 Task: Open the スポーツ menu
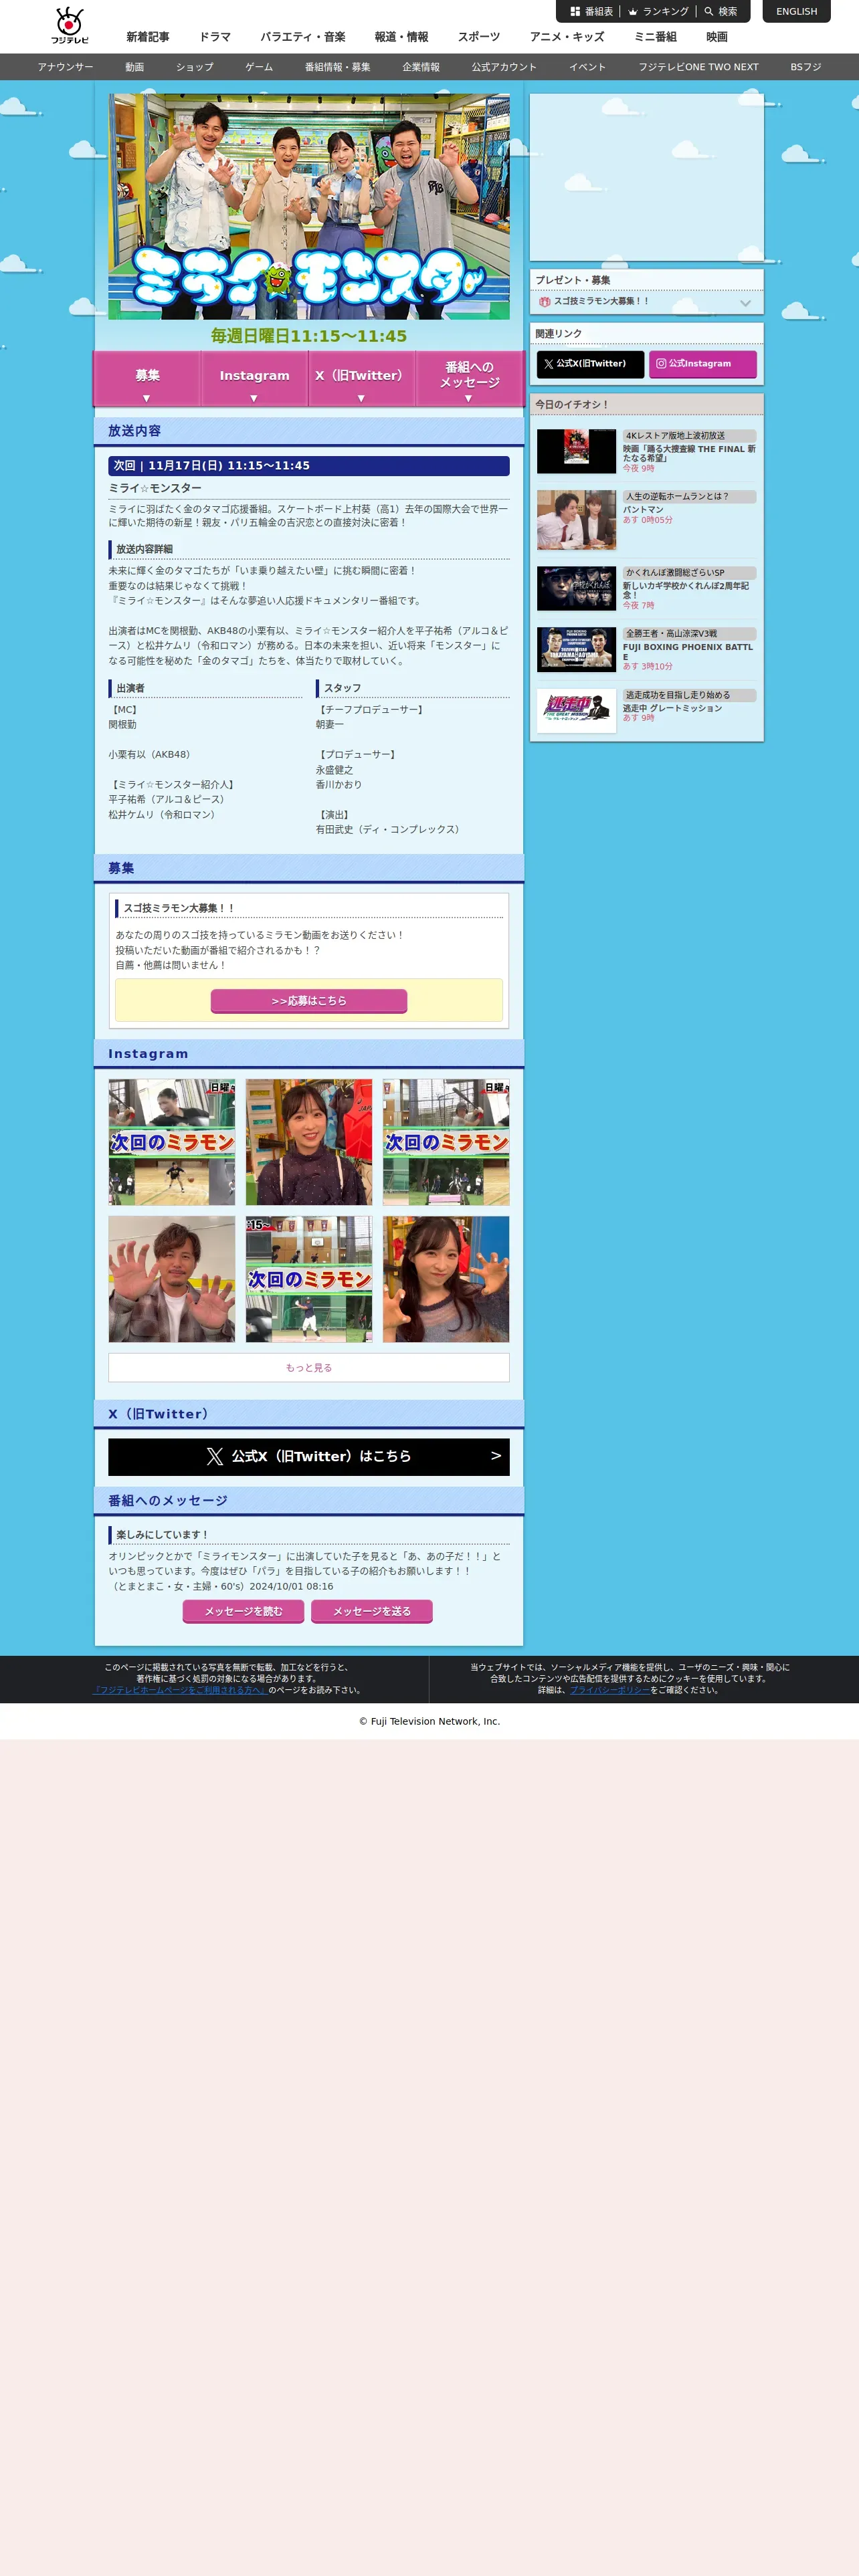(479, 37)
